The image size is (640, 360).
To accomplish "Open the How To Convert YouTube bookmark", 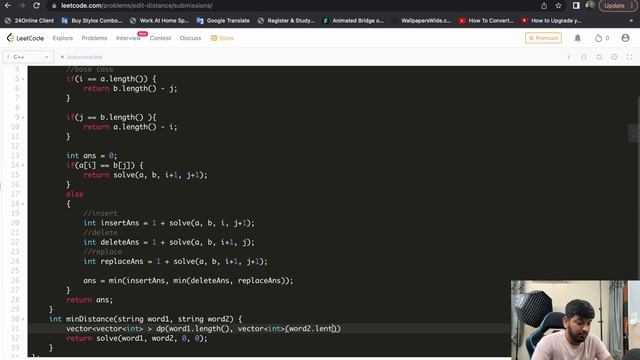I will point(486,20).
